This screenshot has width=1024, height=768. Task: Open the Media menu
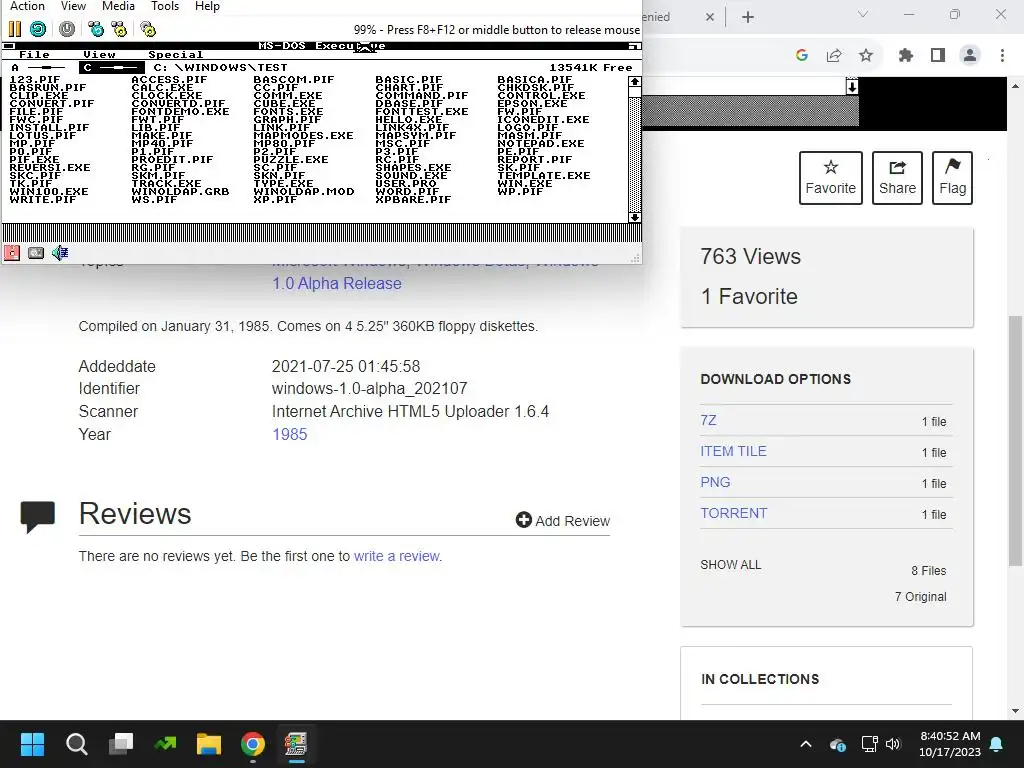click(118, 6)
